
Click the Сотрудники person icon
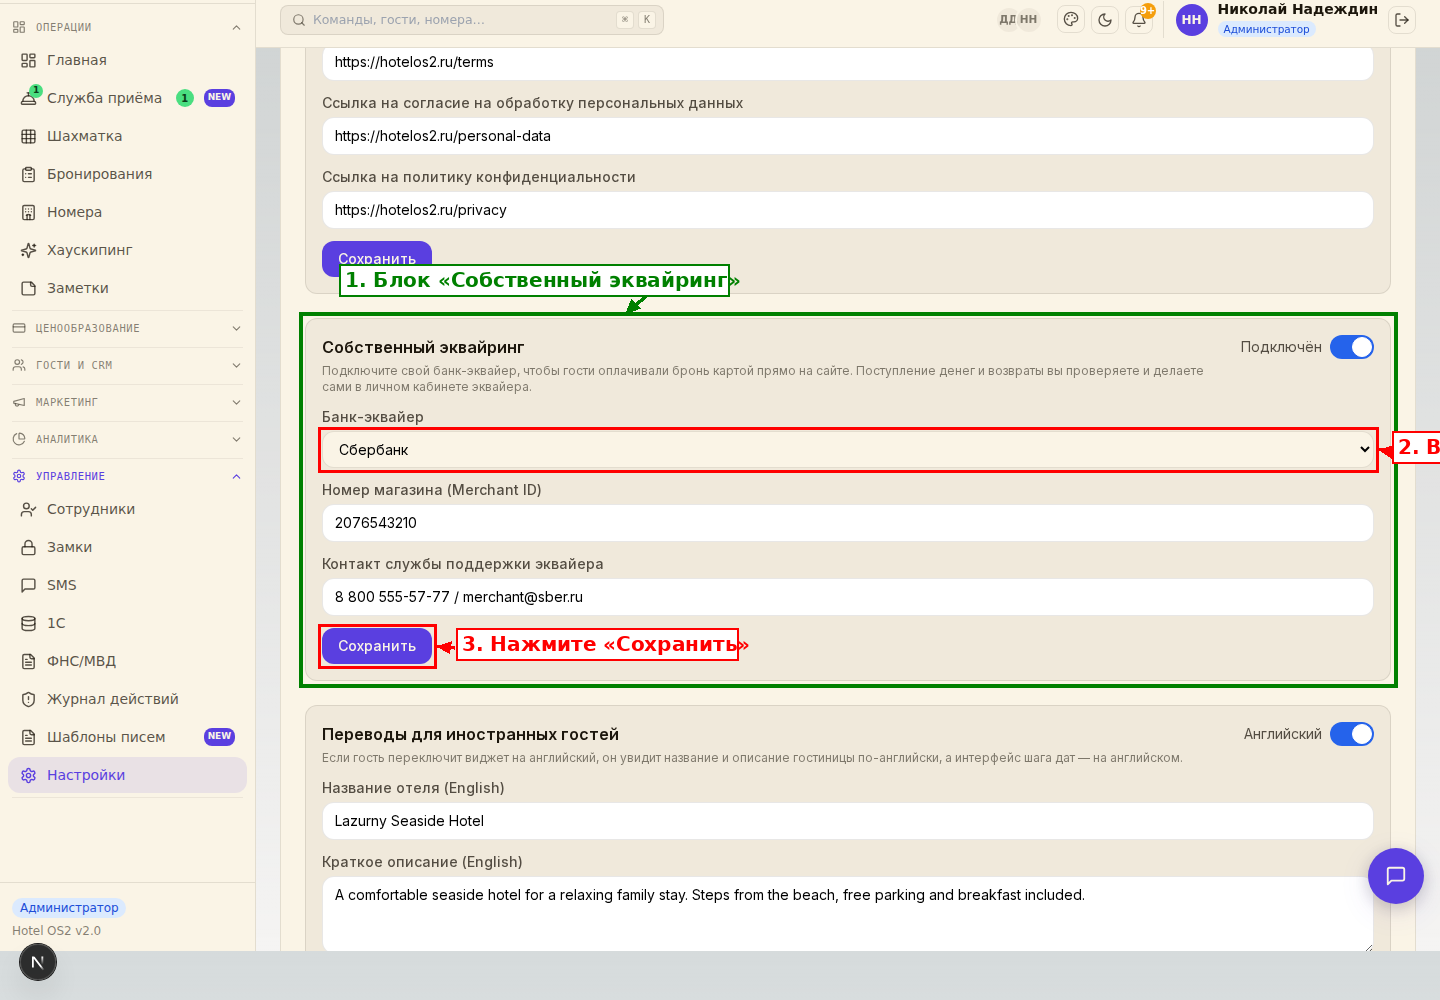click(x=29, y=509)
